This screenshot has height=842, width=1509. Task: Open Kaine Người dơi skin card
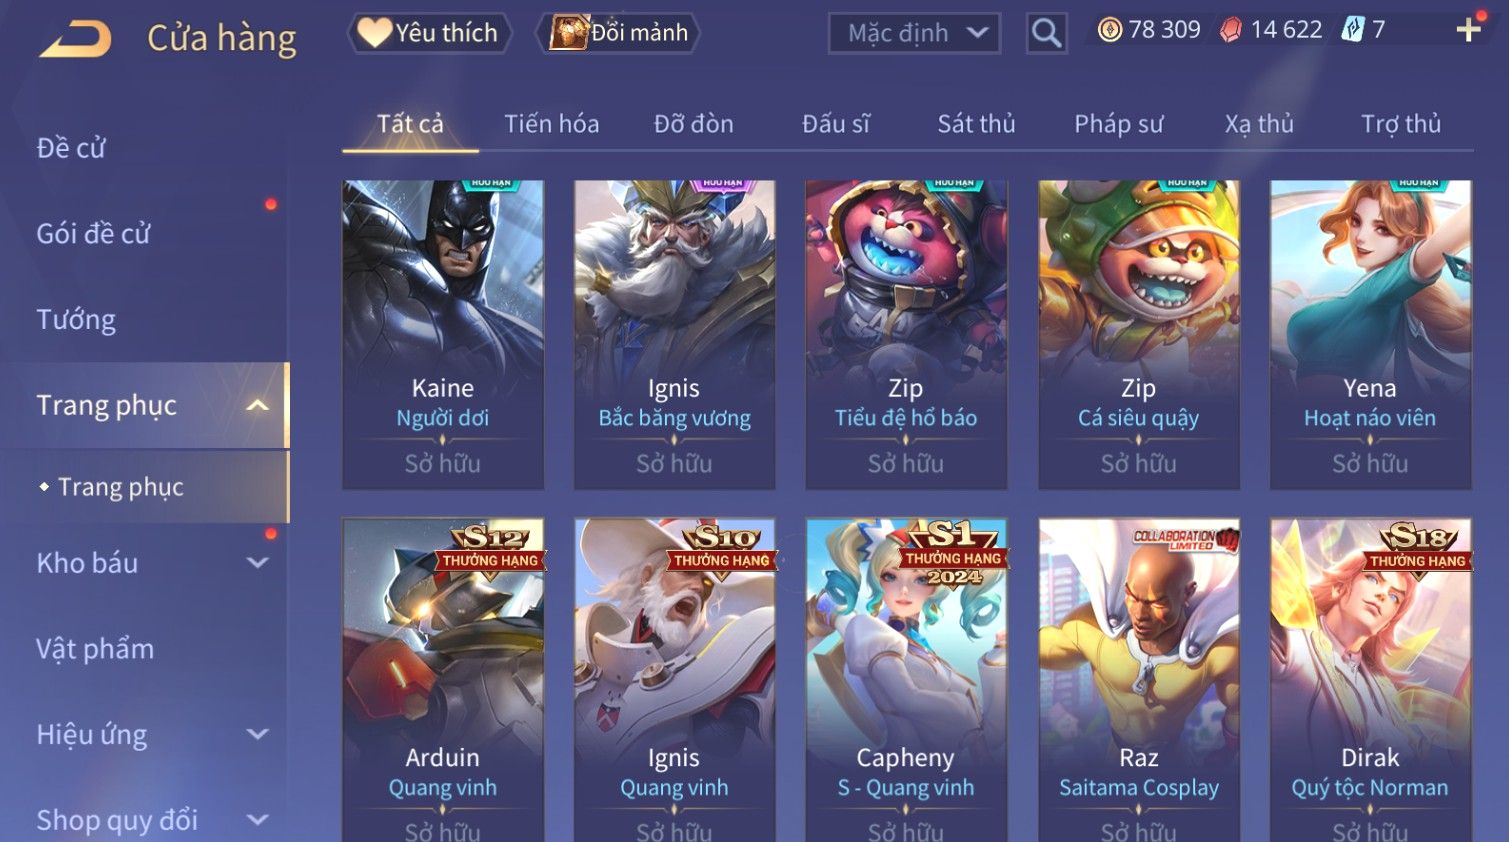443,335
